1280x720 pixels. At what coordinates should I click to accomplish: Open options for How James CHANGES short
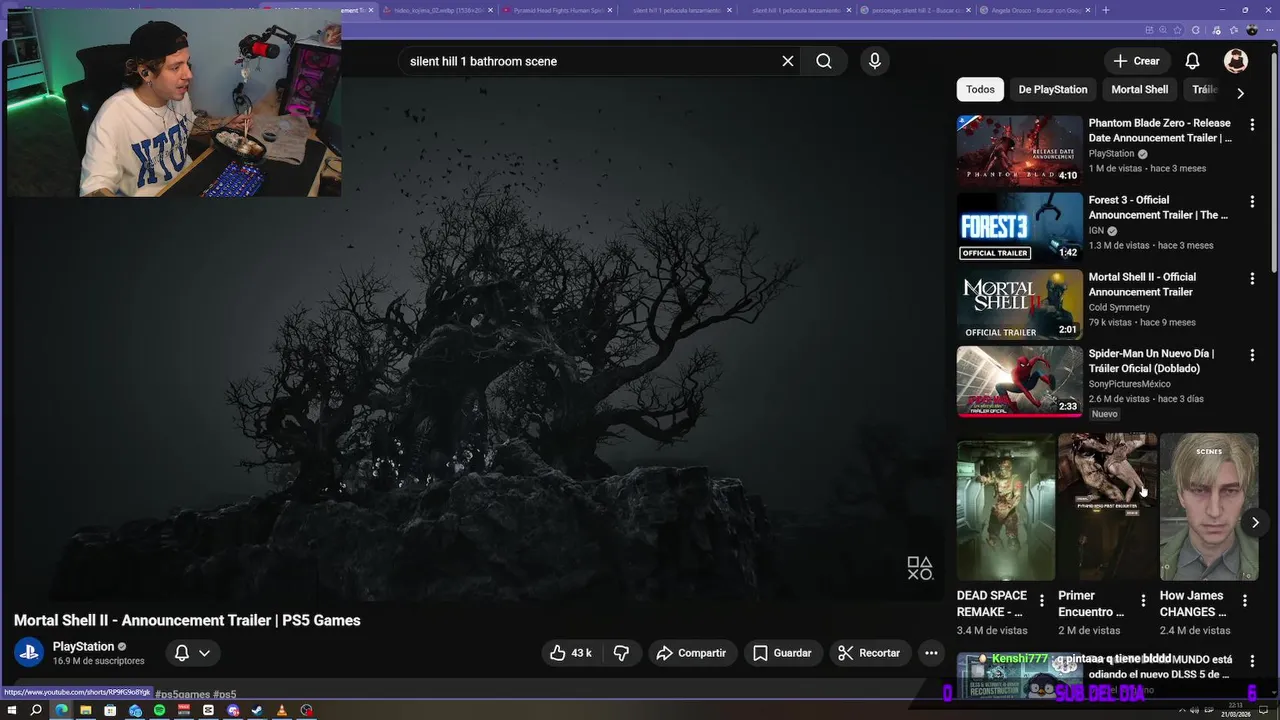tap(1245, 601)
